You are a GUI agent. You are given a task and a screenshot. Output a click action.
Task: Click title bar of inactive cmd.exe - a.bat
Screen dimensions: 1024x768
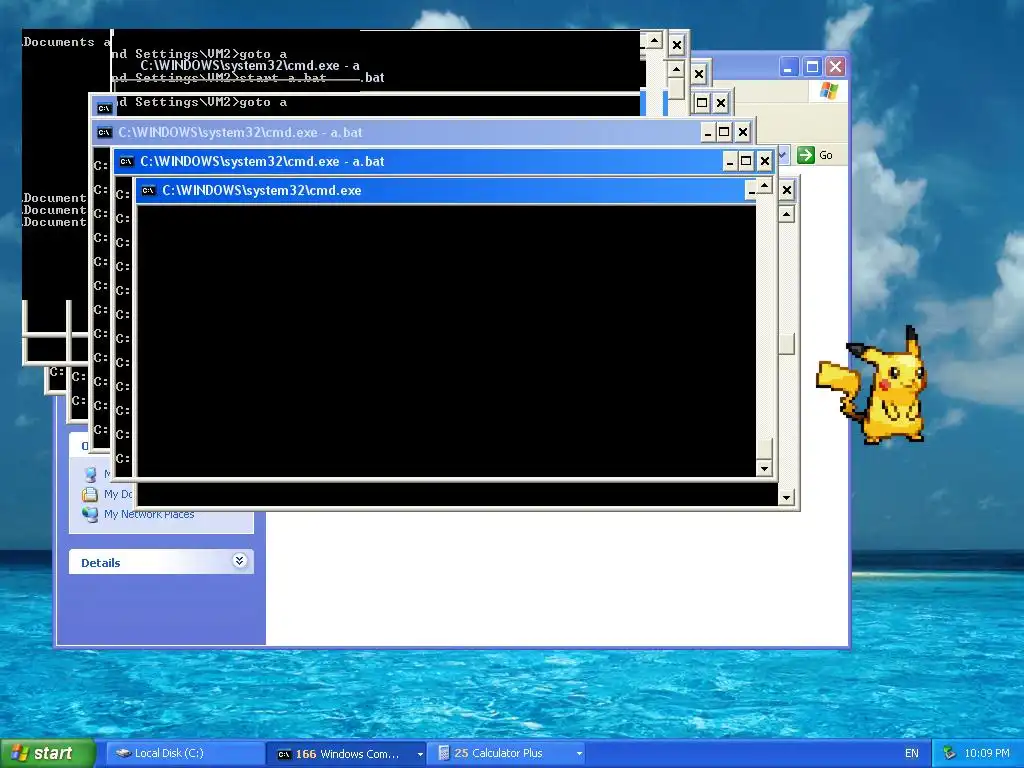point(422,133)
